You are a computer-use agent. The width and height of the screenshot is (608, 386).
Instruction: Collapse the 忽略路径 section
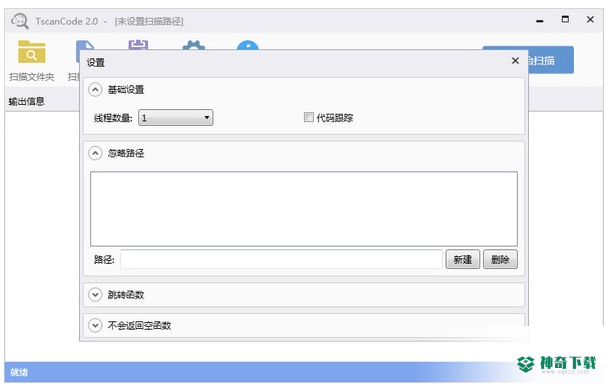95,153
